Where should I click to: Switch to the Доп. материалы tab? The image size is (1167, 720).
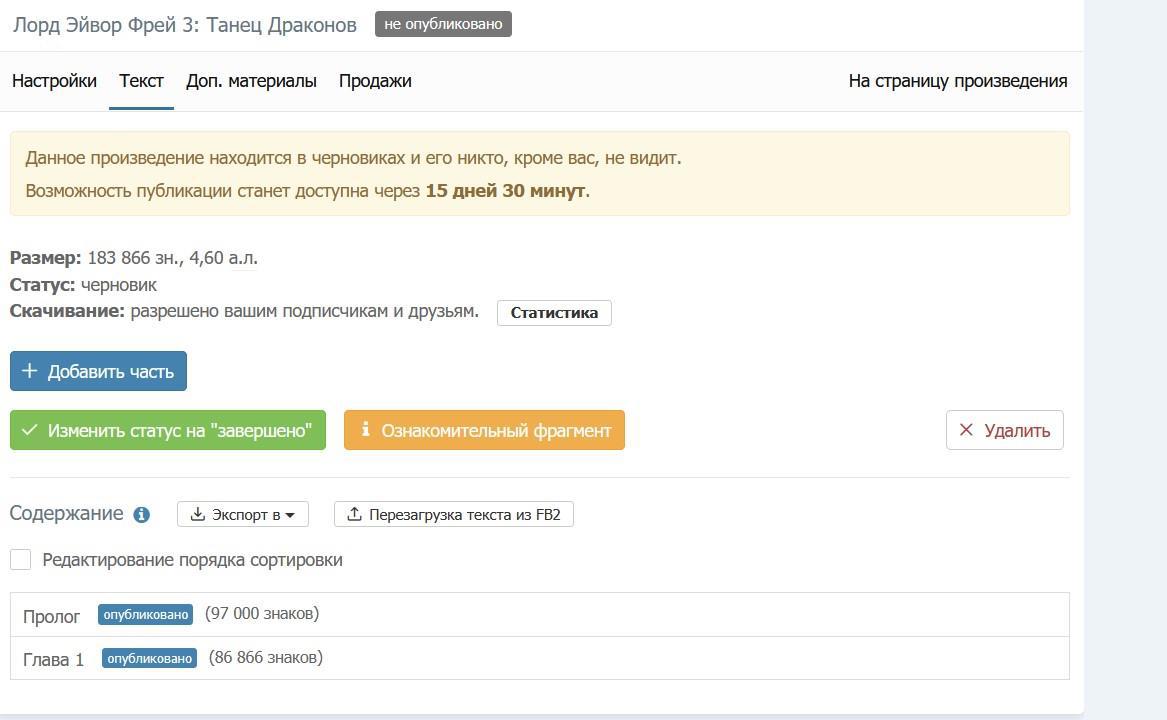pyautogui.click(x=252, y=81)
